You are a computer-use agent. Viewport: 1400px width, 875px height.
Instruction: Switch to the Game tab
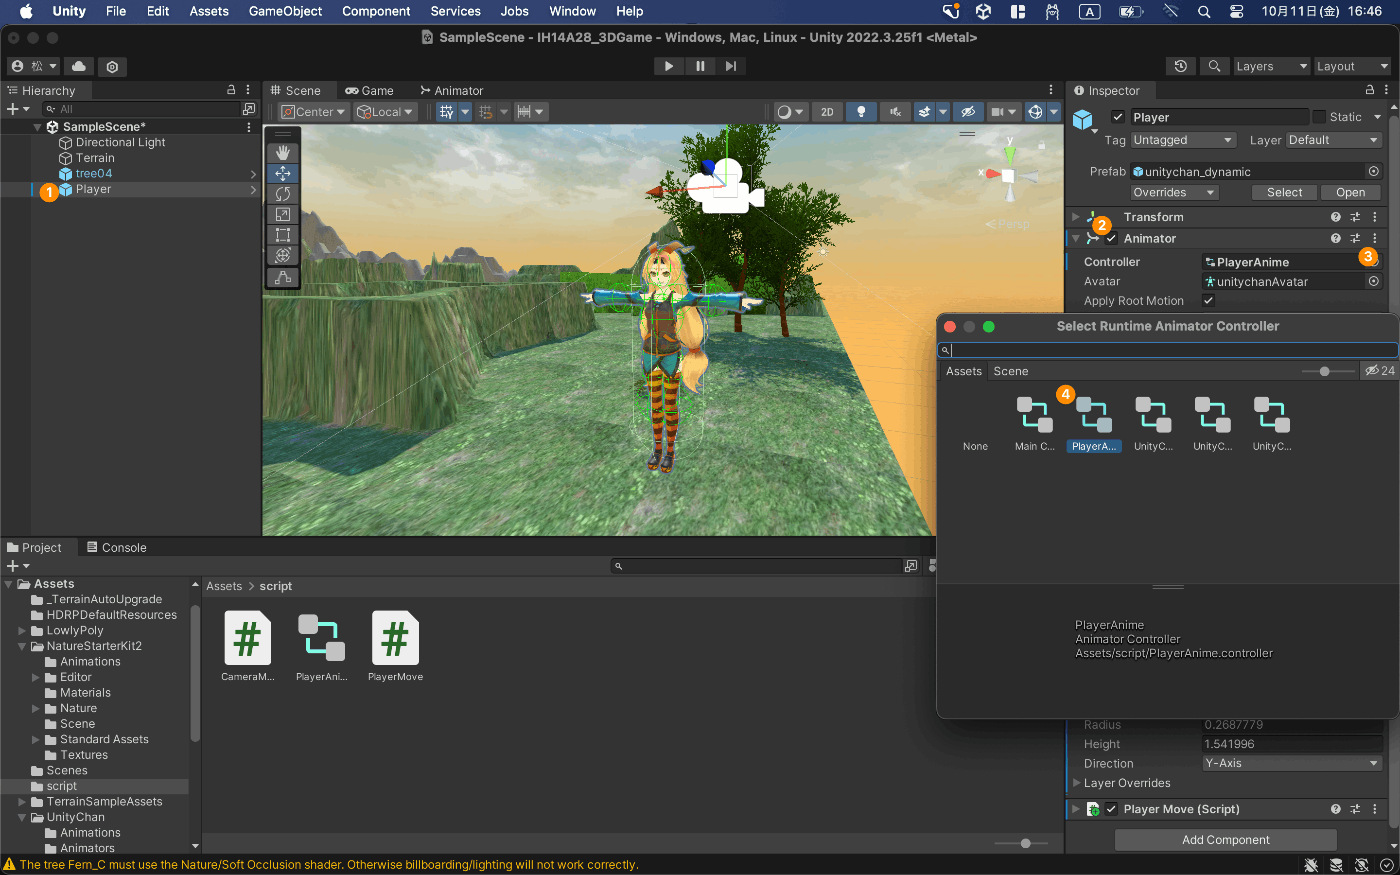tap(369, 90)
